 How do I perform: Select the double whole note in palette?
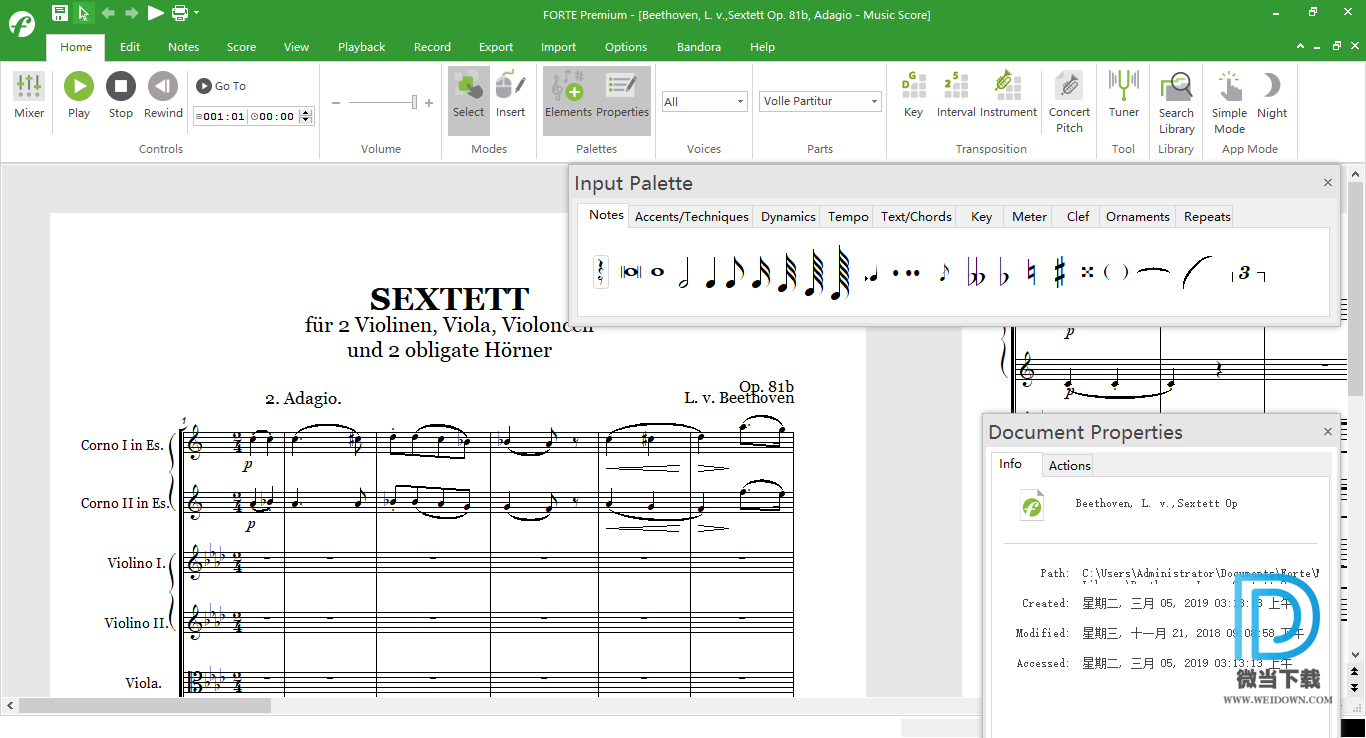[x=631, y=272]
